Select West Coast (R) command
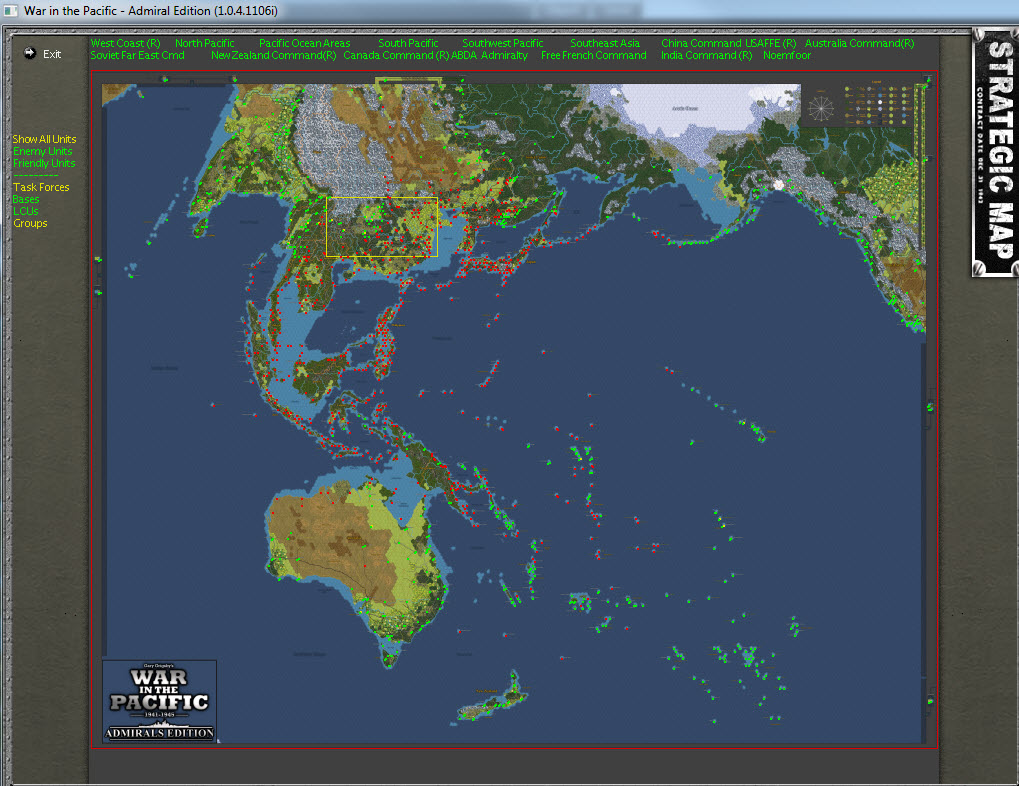Image resolution: width=1019 pixels, height=786 pixels. click(x=125, y=43)
